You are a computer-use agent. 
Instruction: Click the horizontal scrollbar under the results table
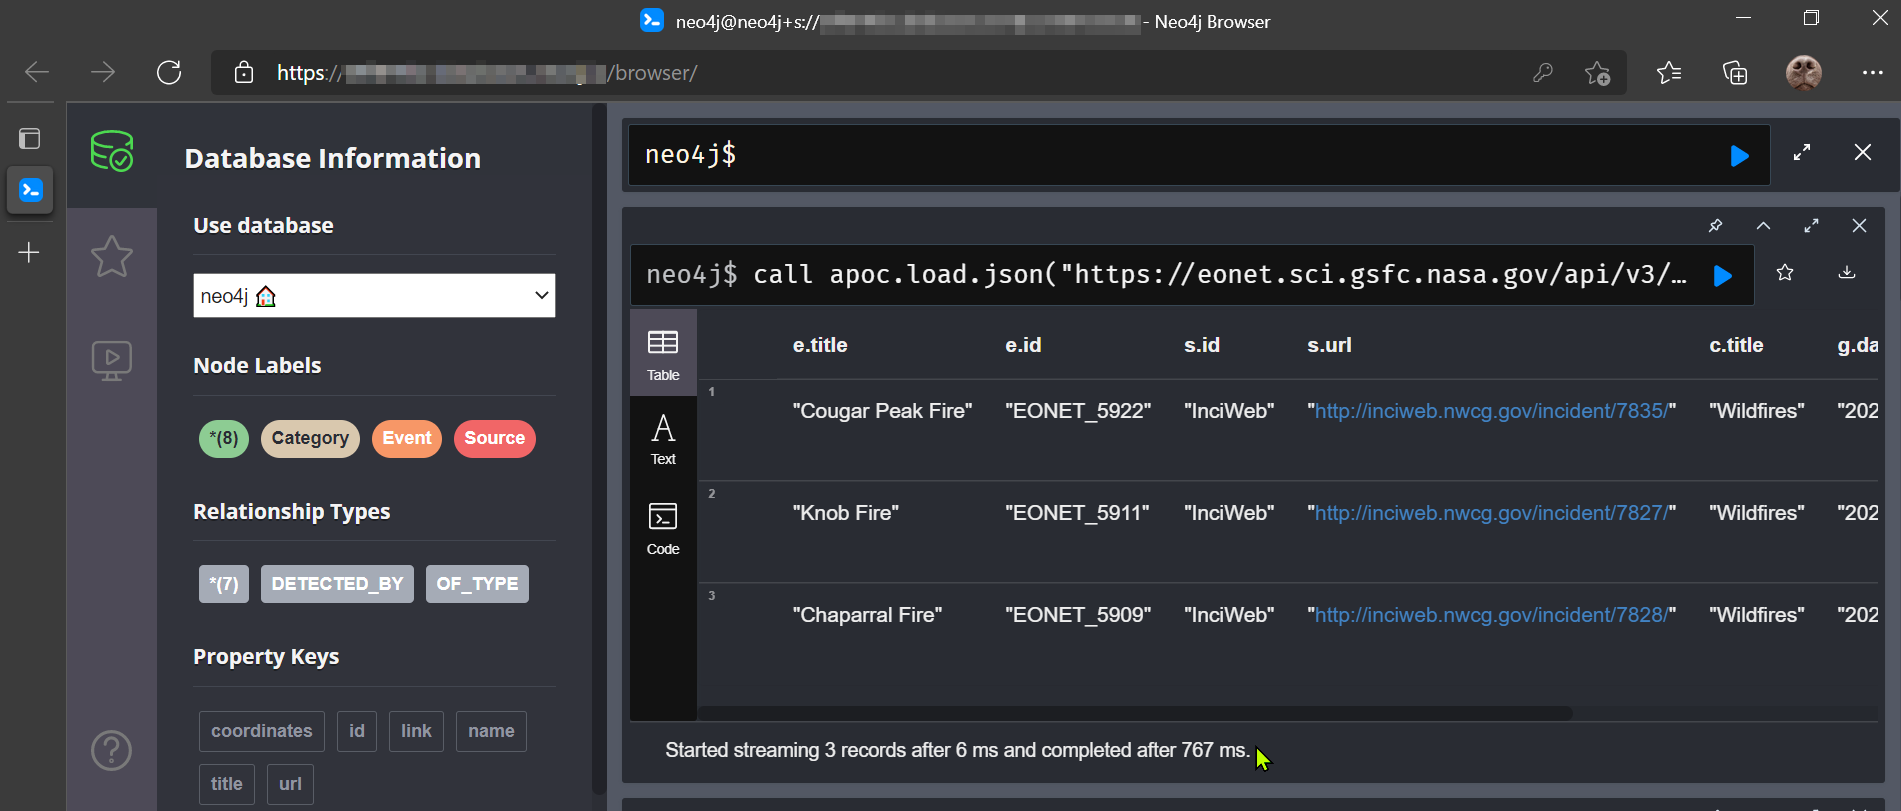pyautogui.click(x=1134, y=713)
